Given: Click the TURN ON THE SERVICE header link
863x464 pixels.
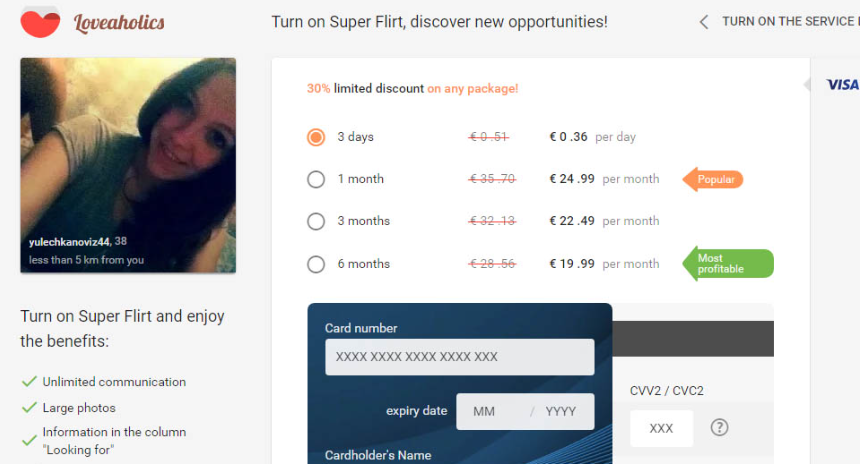Looking at the screenshot, I should click(x=791, y=21).
